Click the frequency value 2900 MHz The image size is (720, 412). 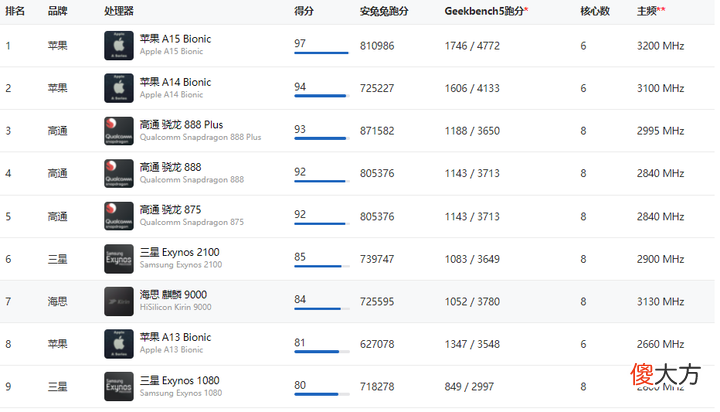pos(660,259)
